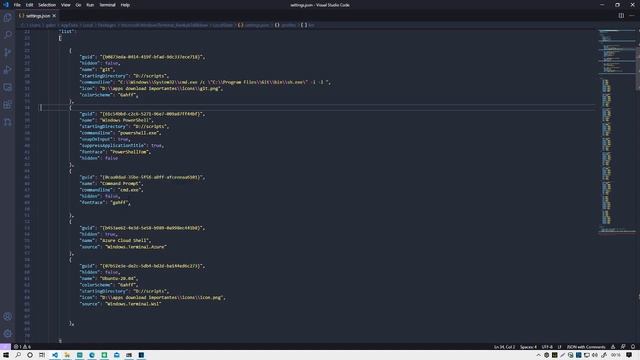Click the list breadcrumb segment
The width and height of the screenshot is (640, 360).
point(308,25)
